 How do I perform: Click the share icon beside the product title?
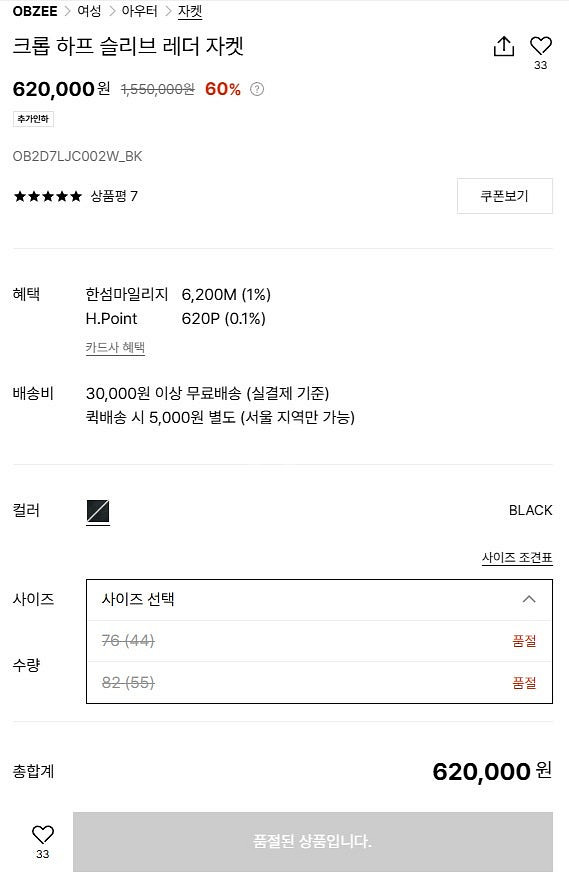(504, 46)
